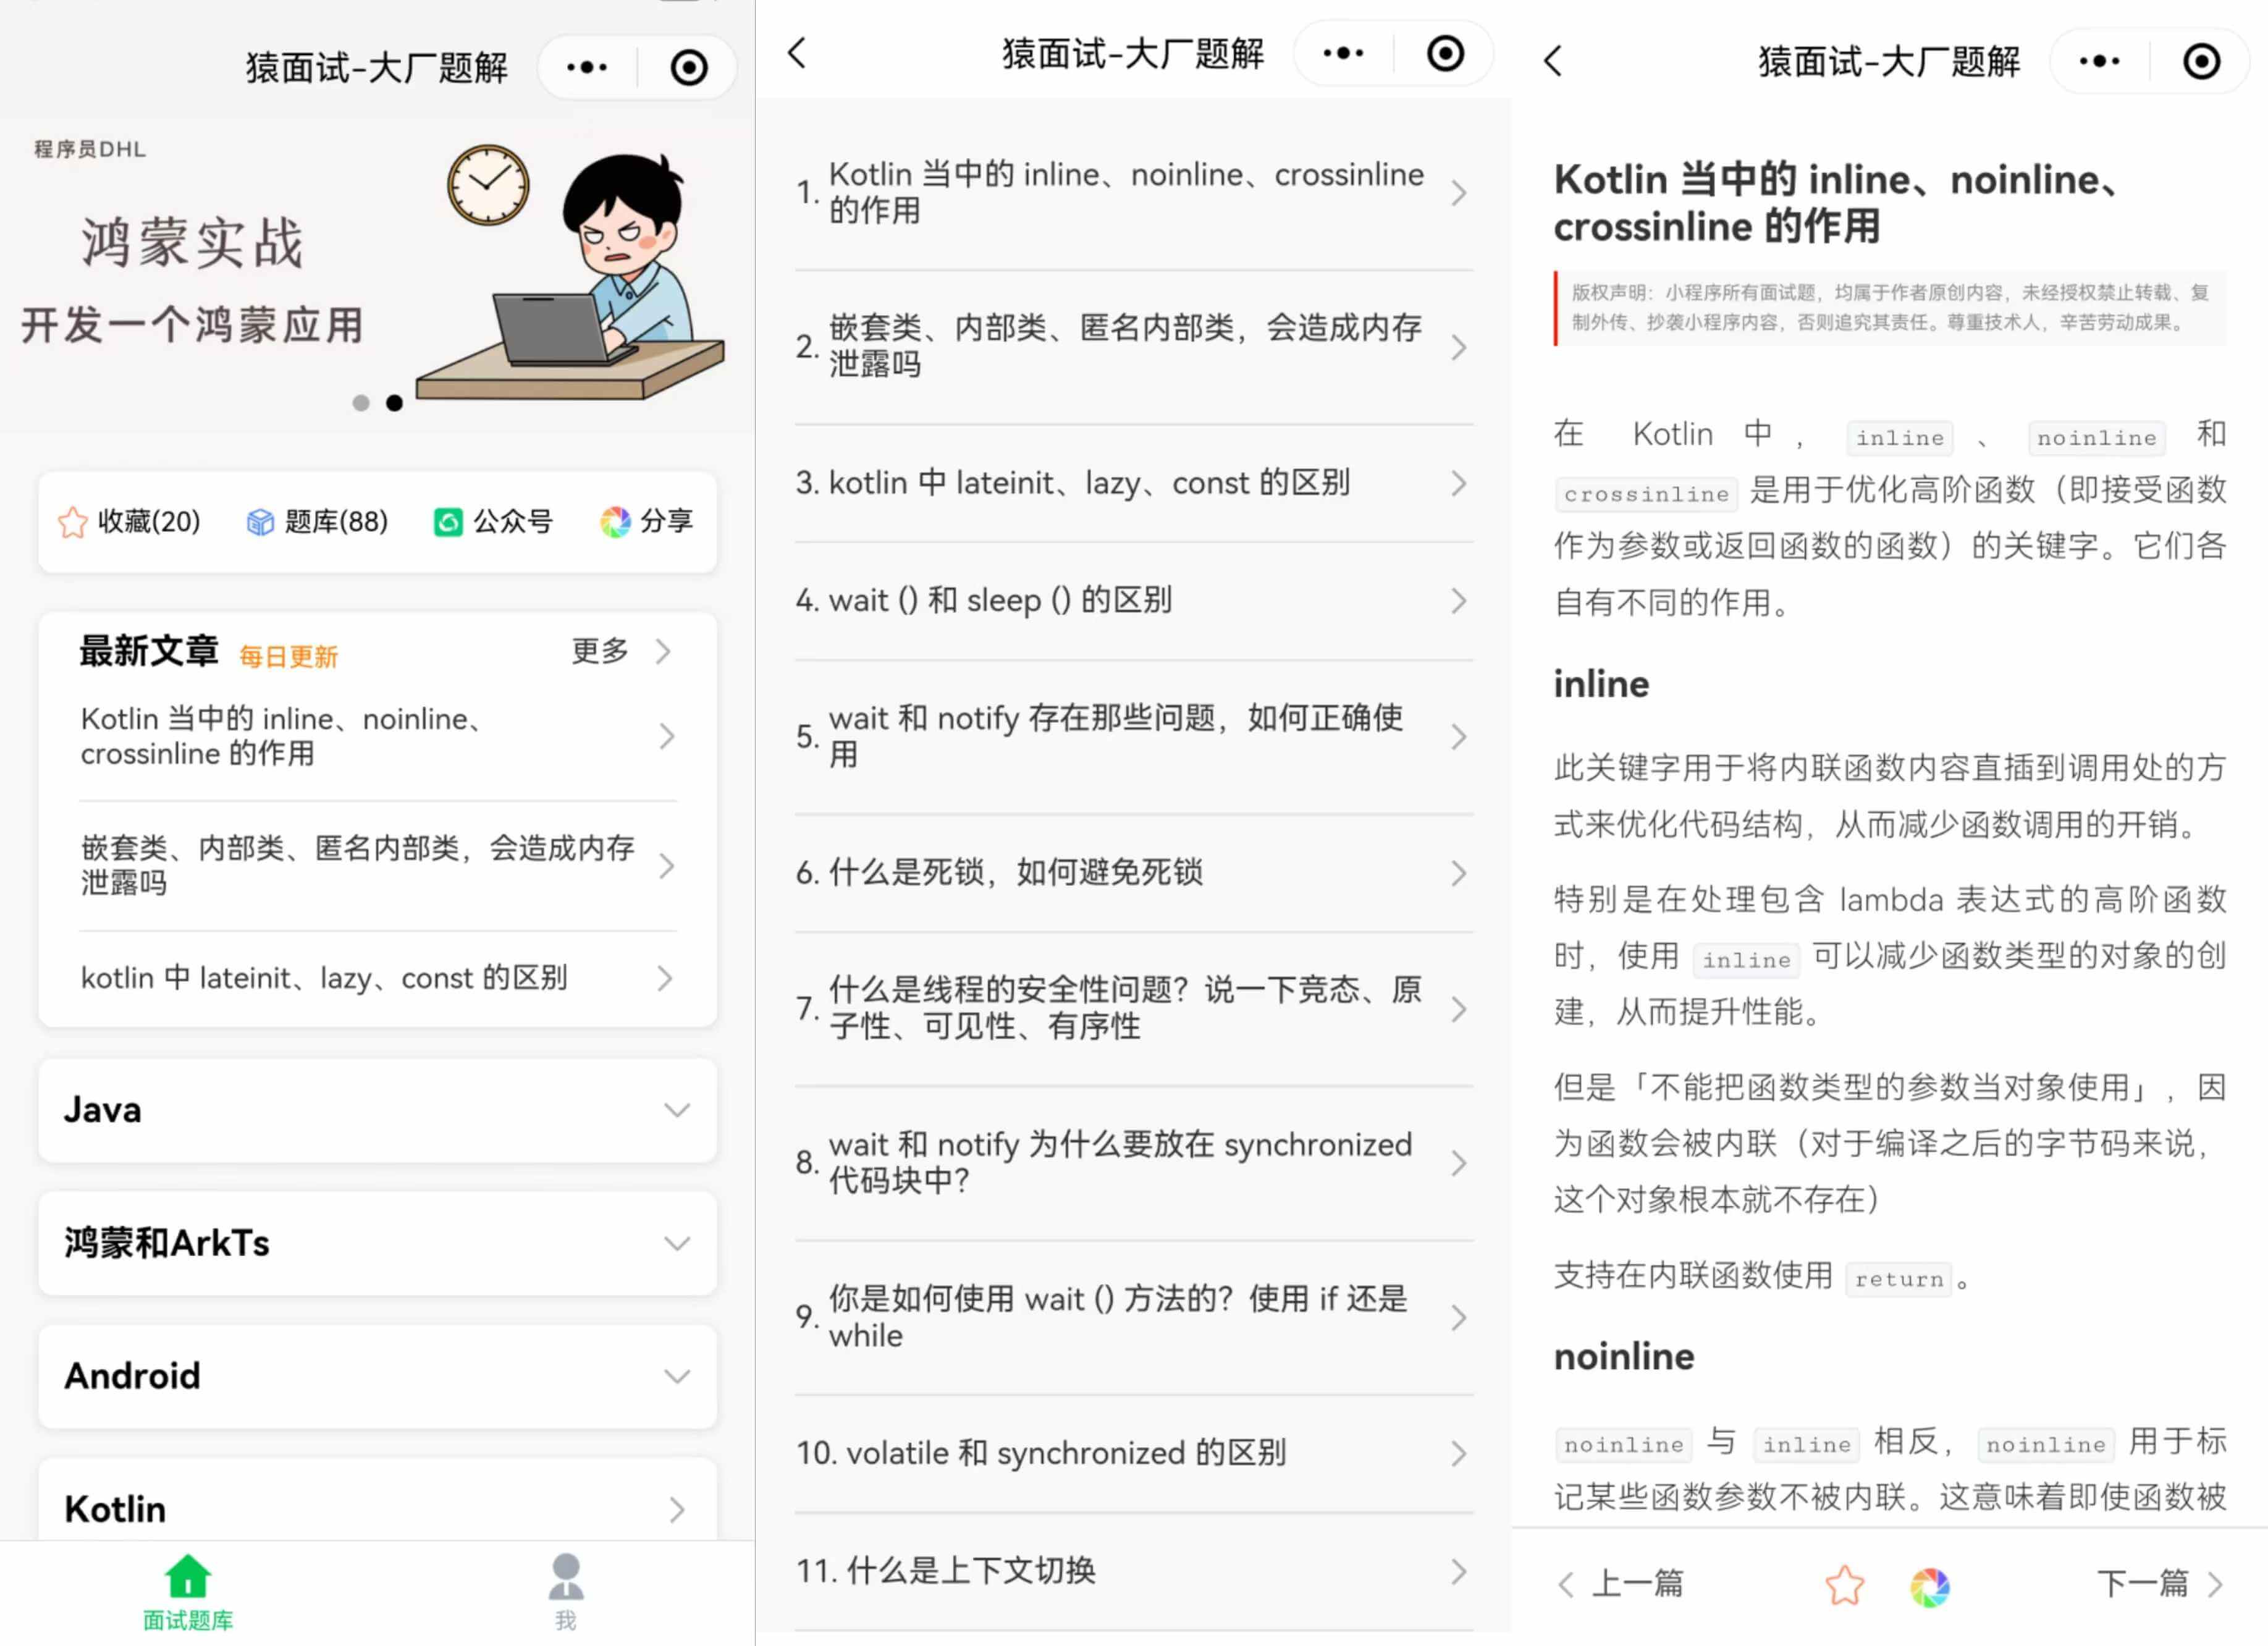This screenshot has height=1646, width=2268.
Task: Go back using the arrow in the article screen
Action: coord(1553,61)
